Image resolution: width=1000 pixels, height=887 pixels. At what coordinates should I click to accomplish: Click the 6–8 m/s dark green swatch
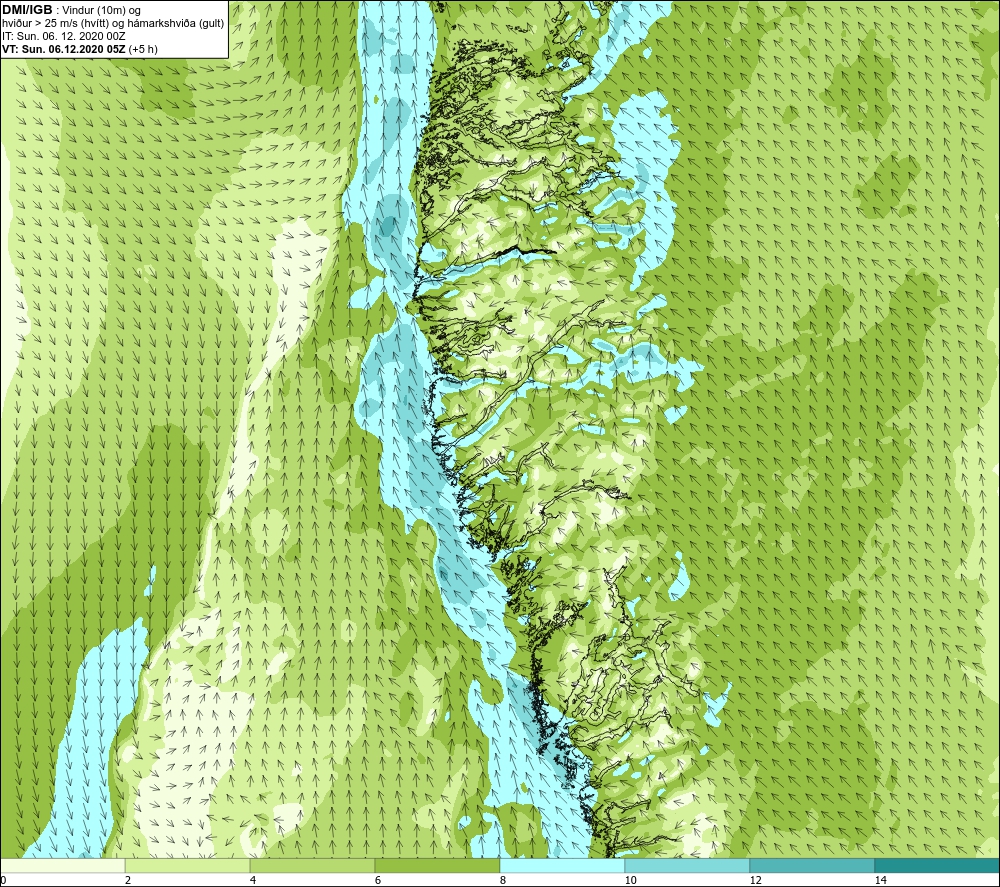tap(438, 865)
